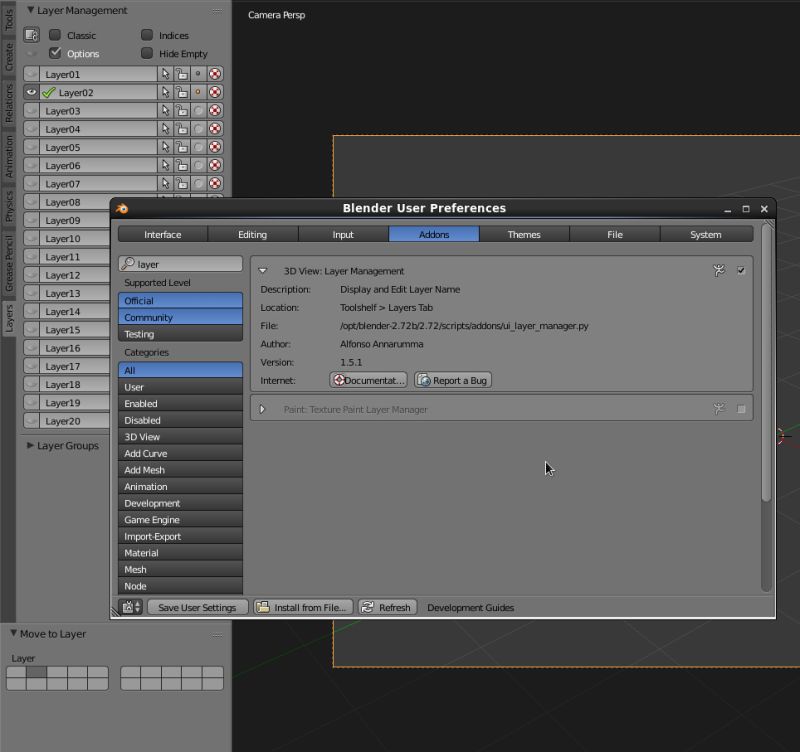Open the Input preferences tab
This screenshot has width=800, height=752.
[343, 234]
